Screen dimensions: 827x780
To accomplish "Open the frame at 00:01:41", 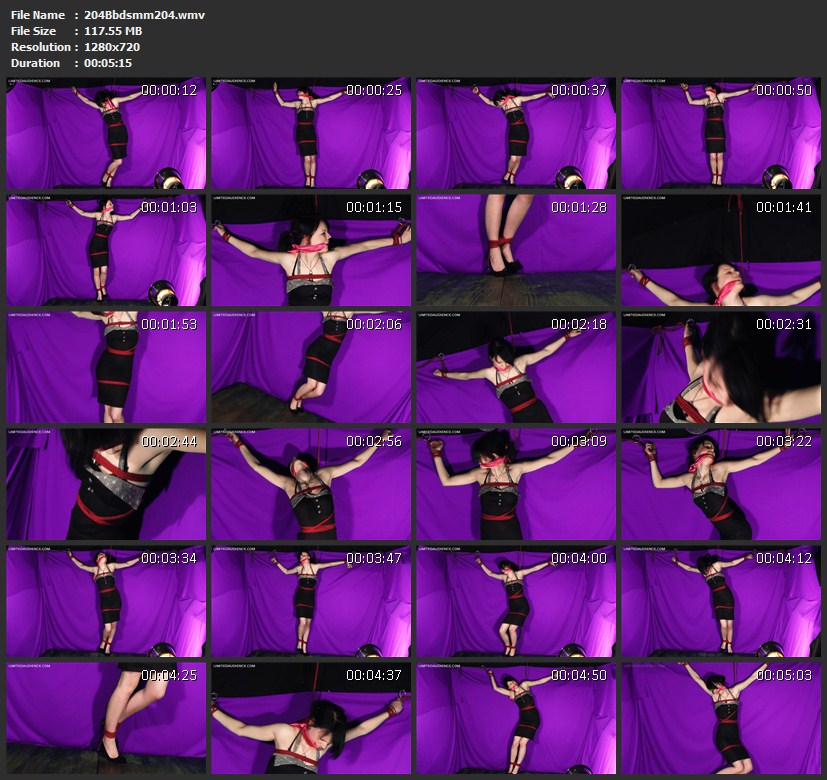I will click(x=721, y=251).
